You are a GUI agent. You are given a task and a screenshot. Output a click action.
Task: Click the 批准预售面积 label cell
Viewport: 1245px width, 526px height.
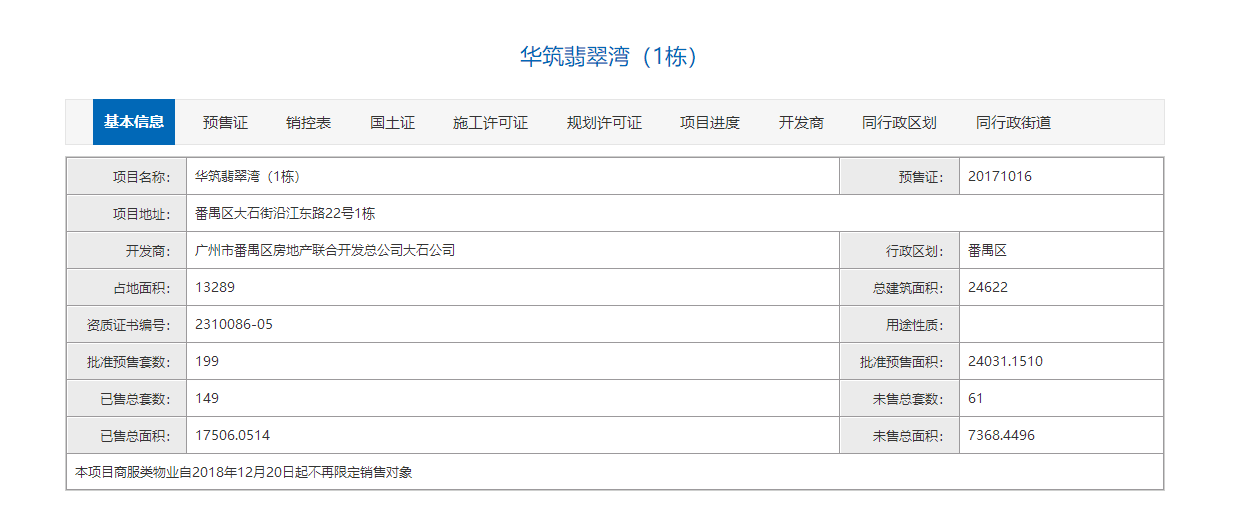point(900,361)
